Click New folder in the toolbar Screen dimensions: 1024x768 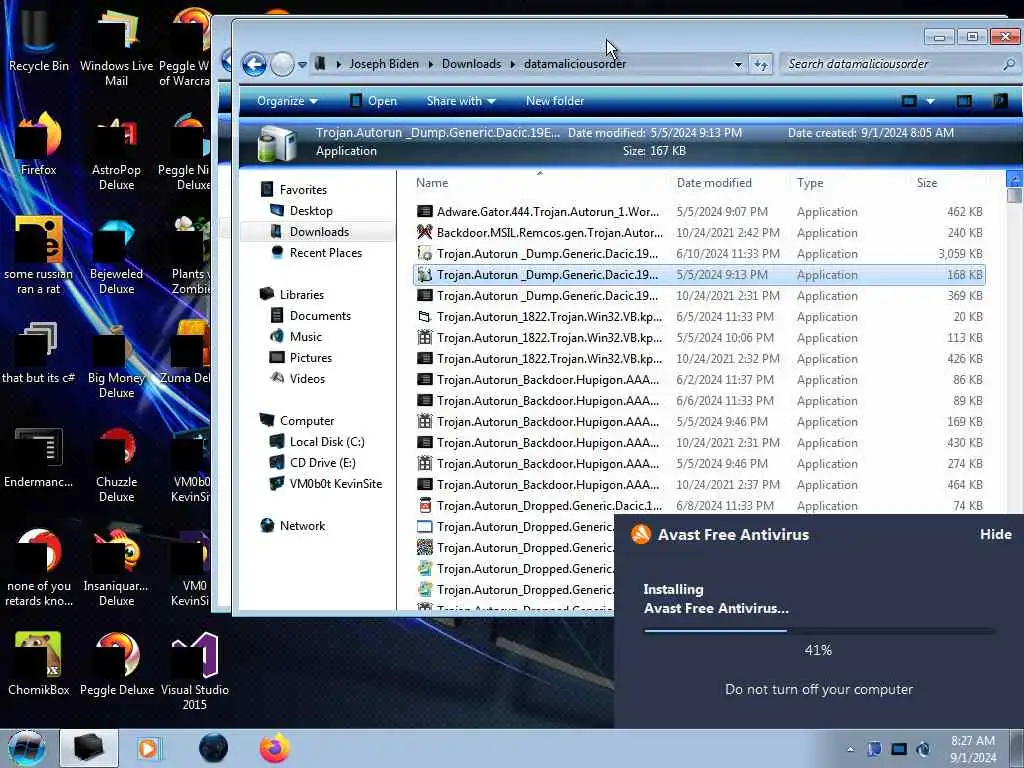(554, 101)
